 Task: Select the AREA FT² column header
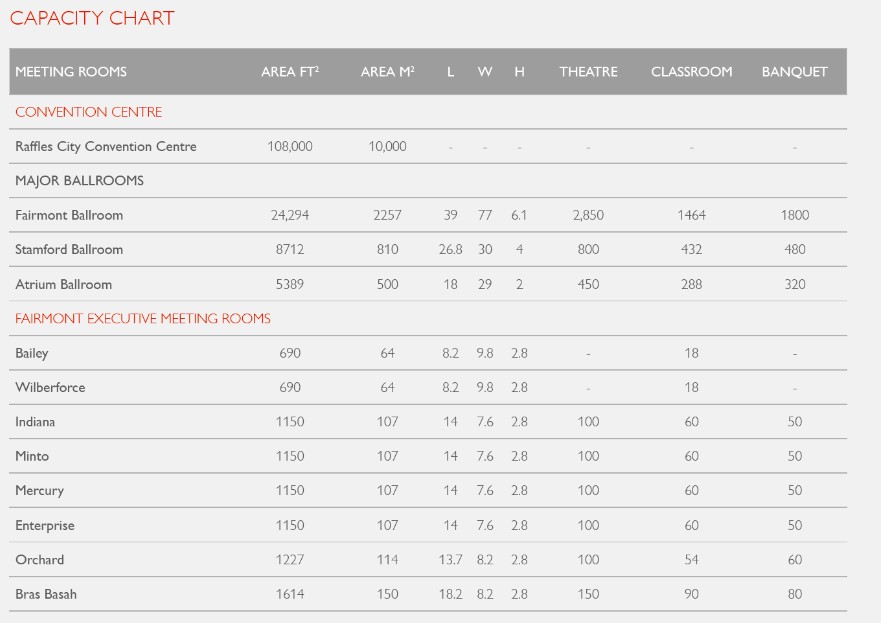click(290, 72)
